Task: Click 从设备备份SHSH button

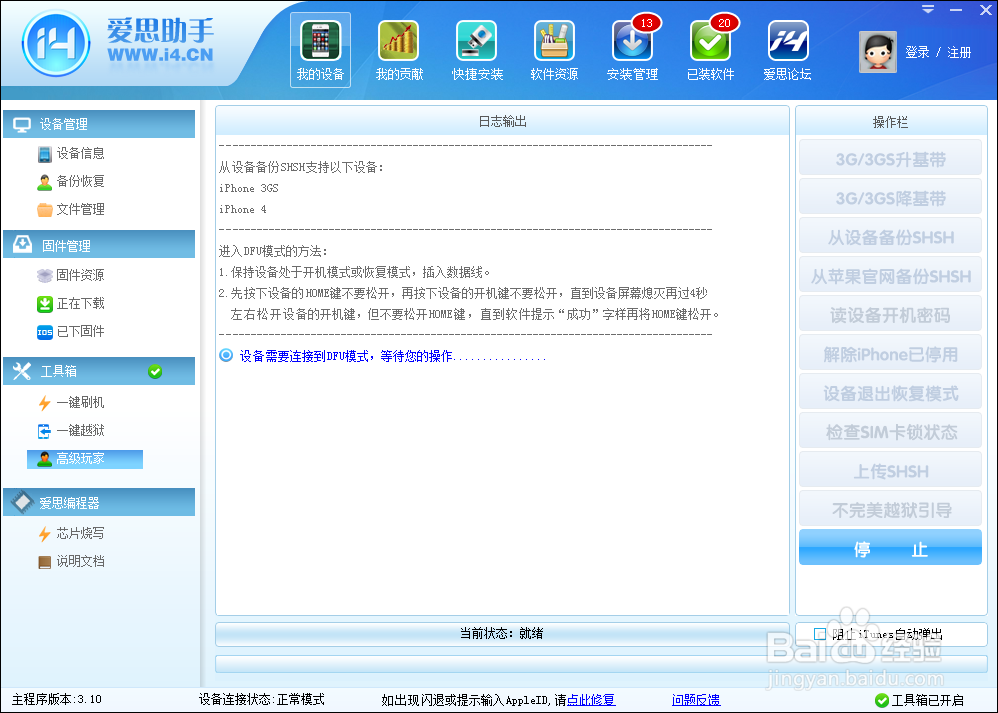Action: pos(890,237)
